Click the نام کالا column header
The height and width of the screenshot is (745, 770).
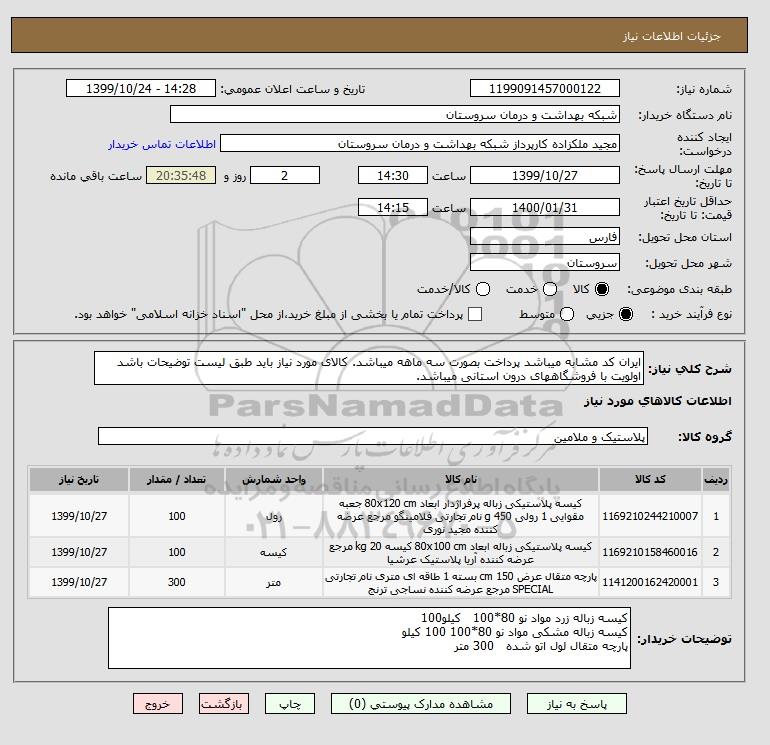[461, 479]
